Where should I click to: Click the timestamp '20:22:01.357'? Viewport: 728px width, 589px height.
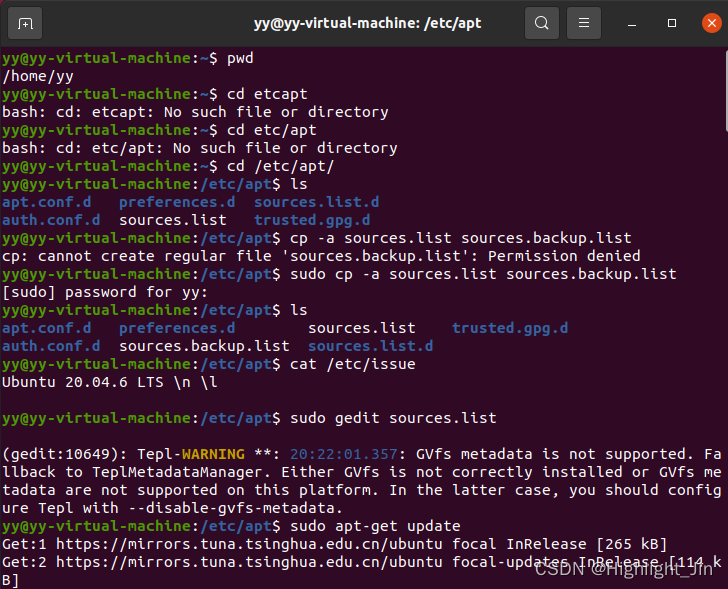tap(344, 454)
